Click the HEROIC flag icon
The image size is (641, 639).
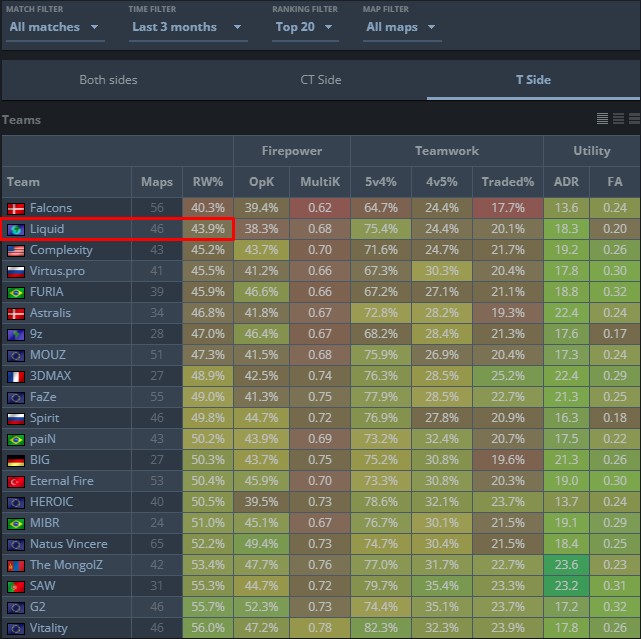point(16,502)
